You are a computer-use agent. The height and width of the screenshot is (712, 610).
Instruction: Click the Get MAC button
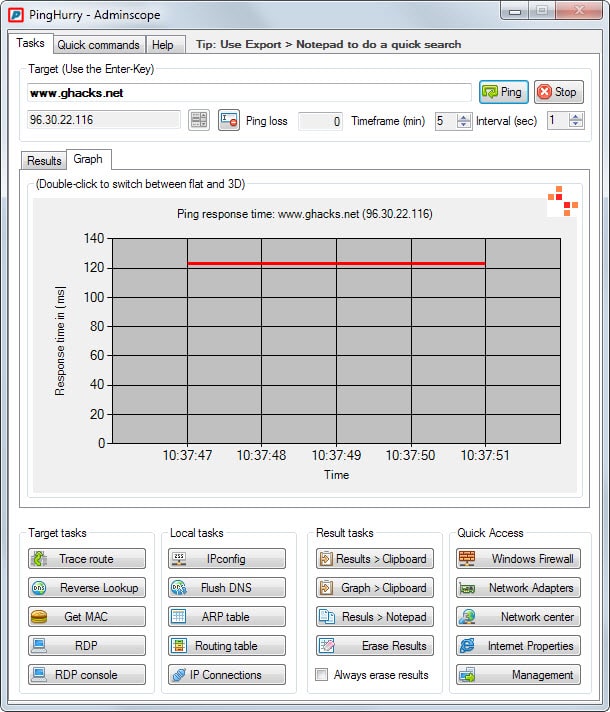(x=87, y=617)
